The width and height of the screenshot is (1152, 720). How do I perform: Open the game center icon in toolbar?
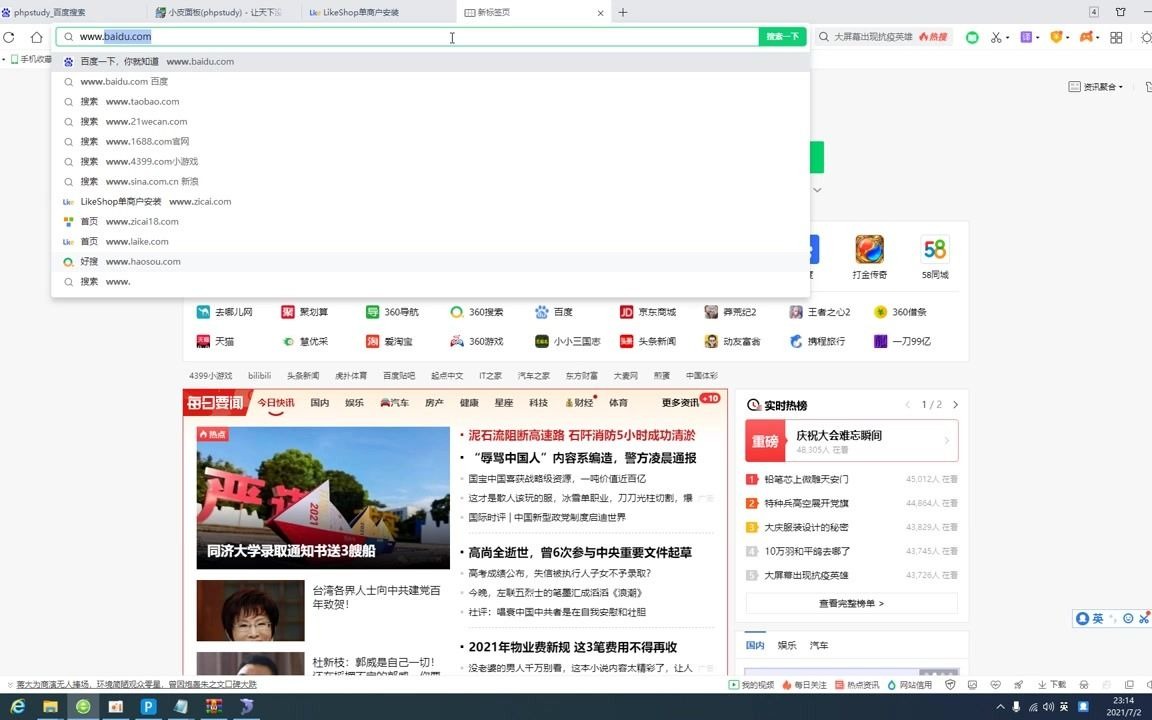point(1088,37)
